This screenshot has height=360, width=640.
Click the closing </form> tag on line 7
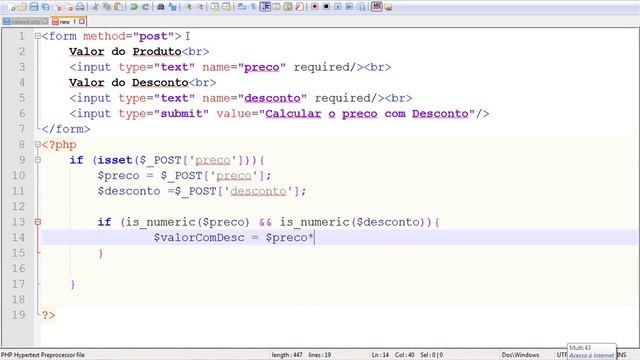[66, 129]
